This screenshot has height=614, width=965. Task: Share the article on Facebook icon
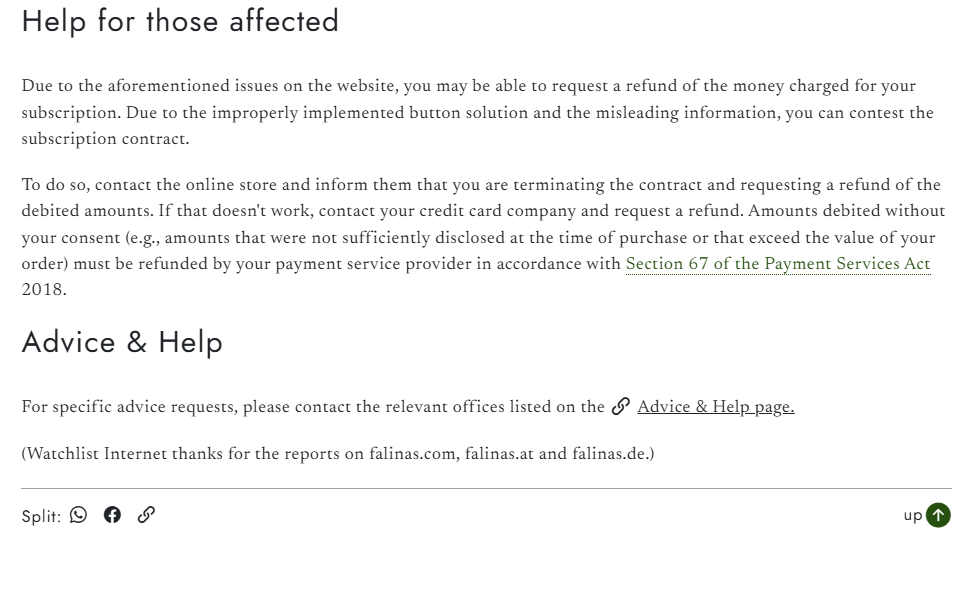tap(112, 515)
